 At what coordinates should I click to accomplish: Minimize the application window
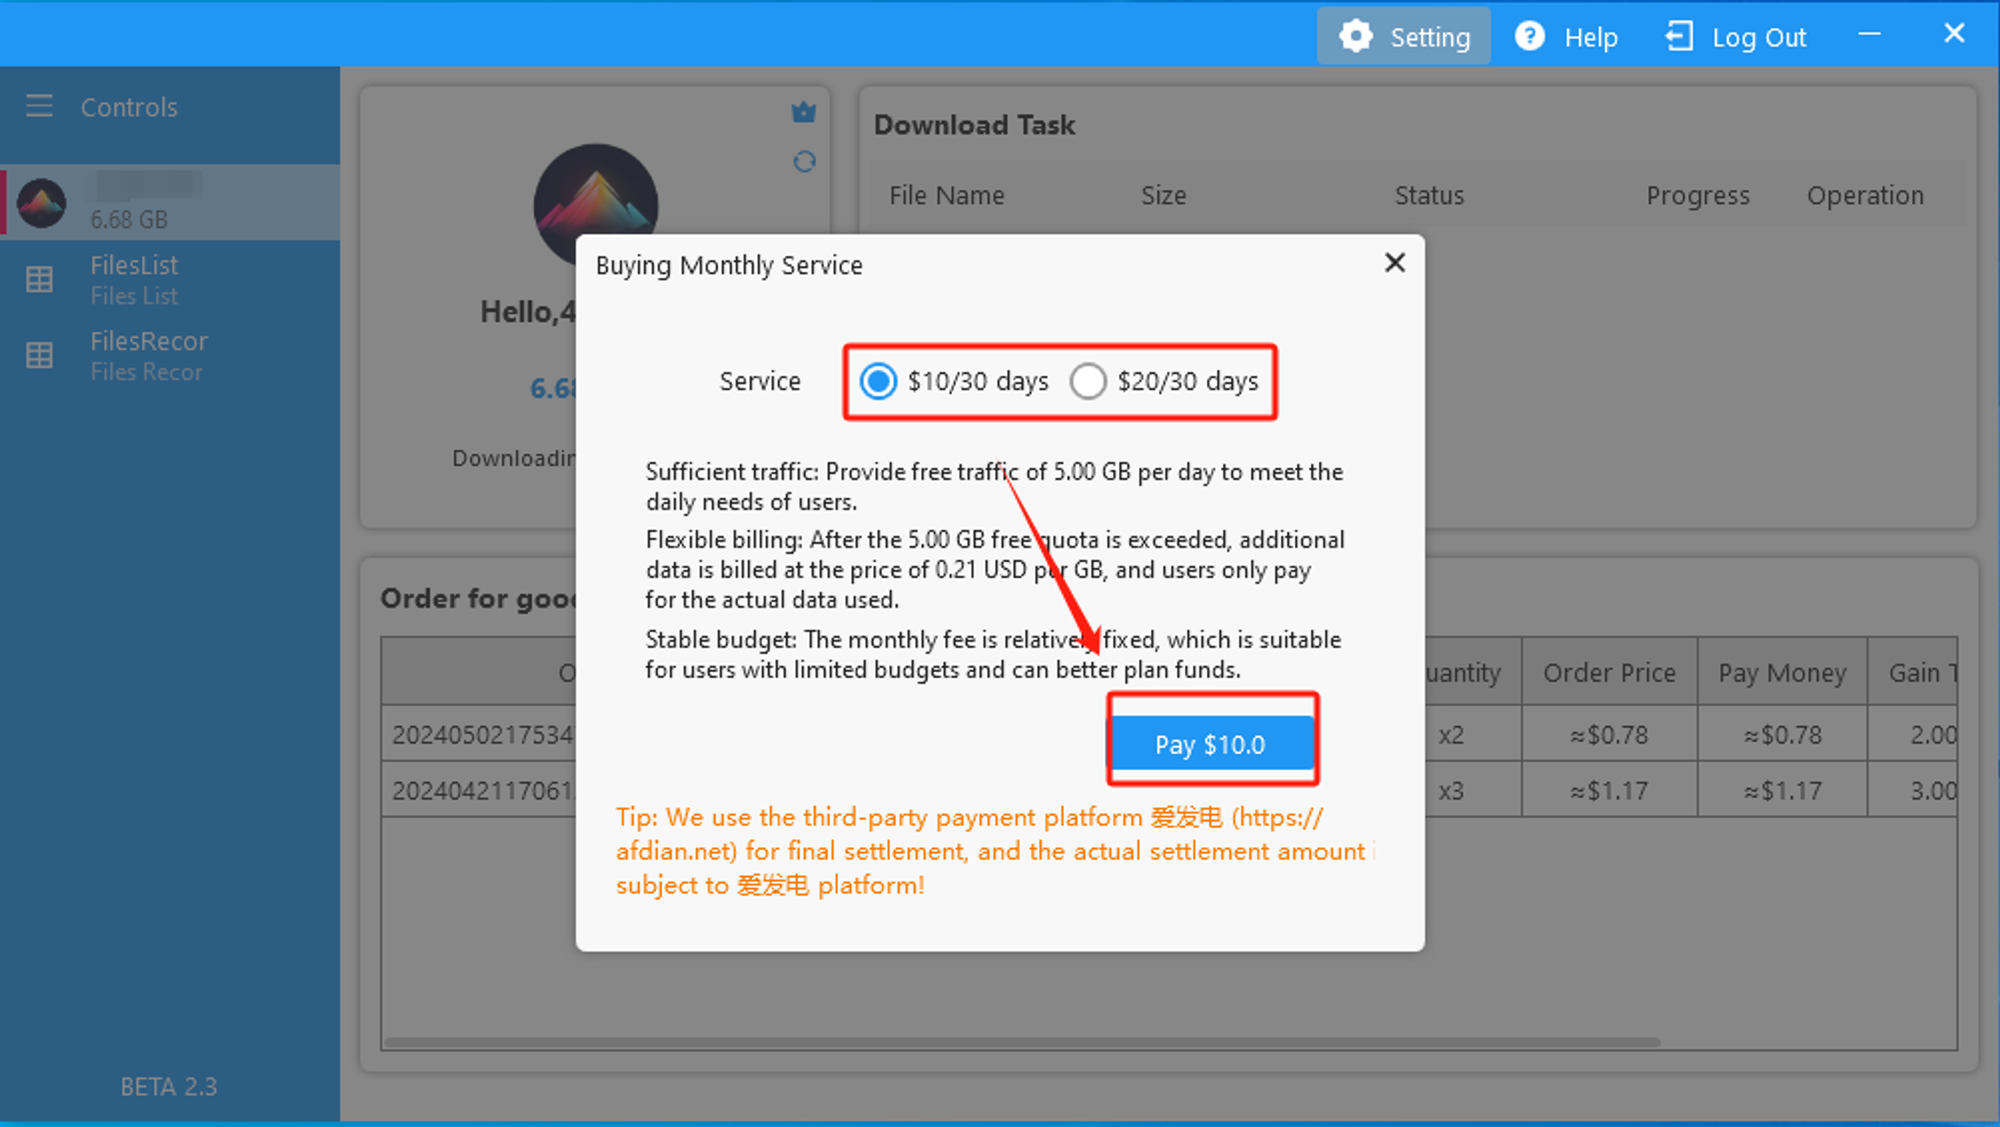1869,35
